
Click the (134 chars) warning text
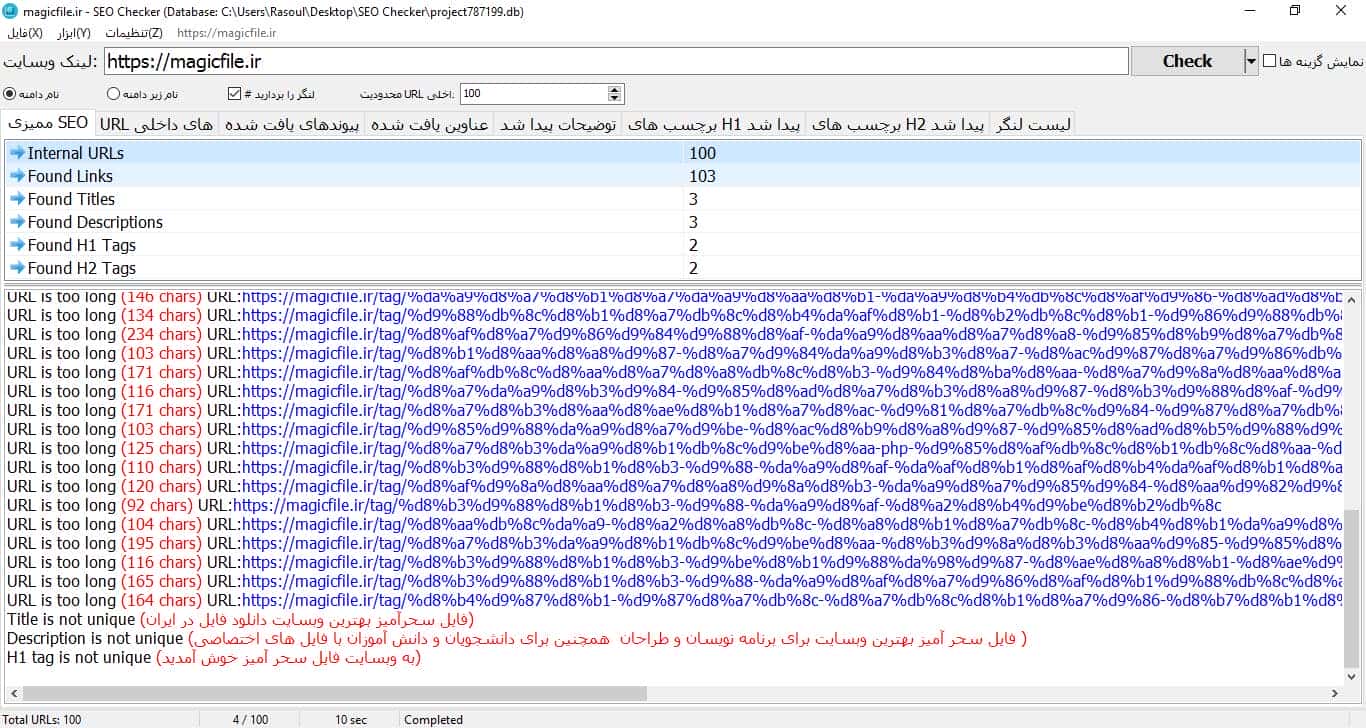click(x=161, y=315)
